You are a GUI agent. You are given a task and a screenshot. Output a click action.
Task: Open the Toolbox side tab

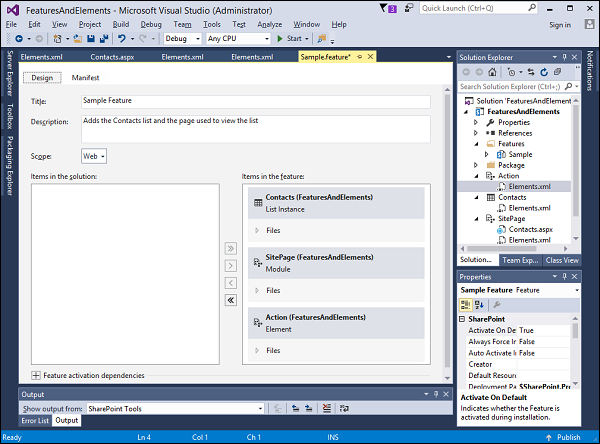[x=10, y=116]
